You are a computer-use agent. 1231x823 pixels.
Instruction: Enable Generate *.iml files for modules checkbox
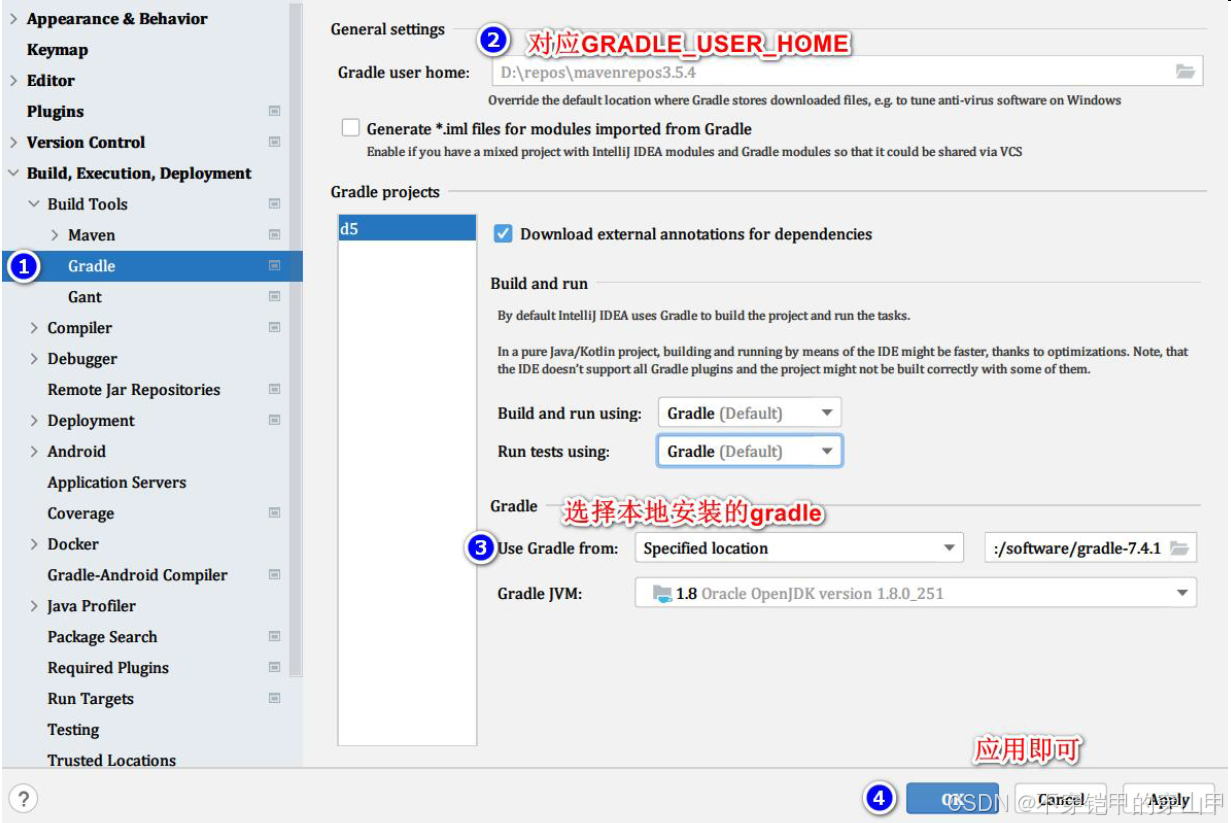tap(350, 128)
